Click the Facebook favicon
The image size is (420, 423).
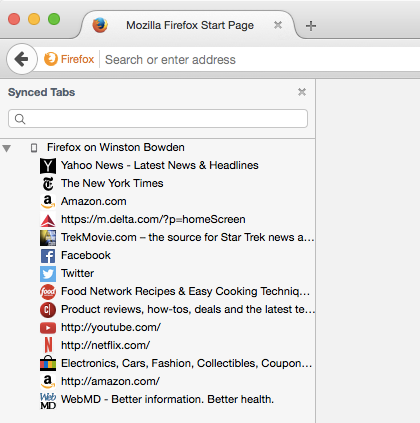pos(48,256)
